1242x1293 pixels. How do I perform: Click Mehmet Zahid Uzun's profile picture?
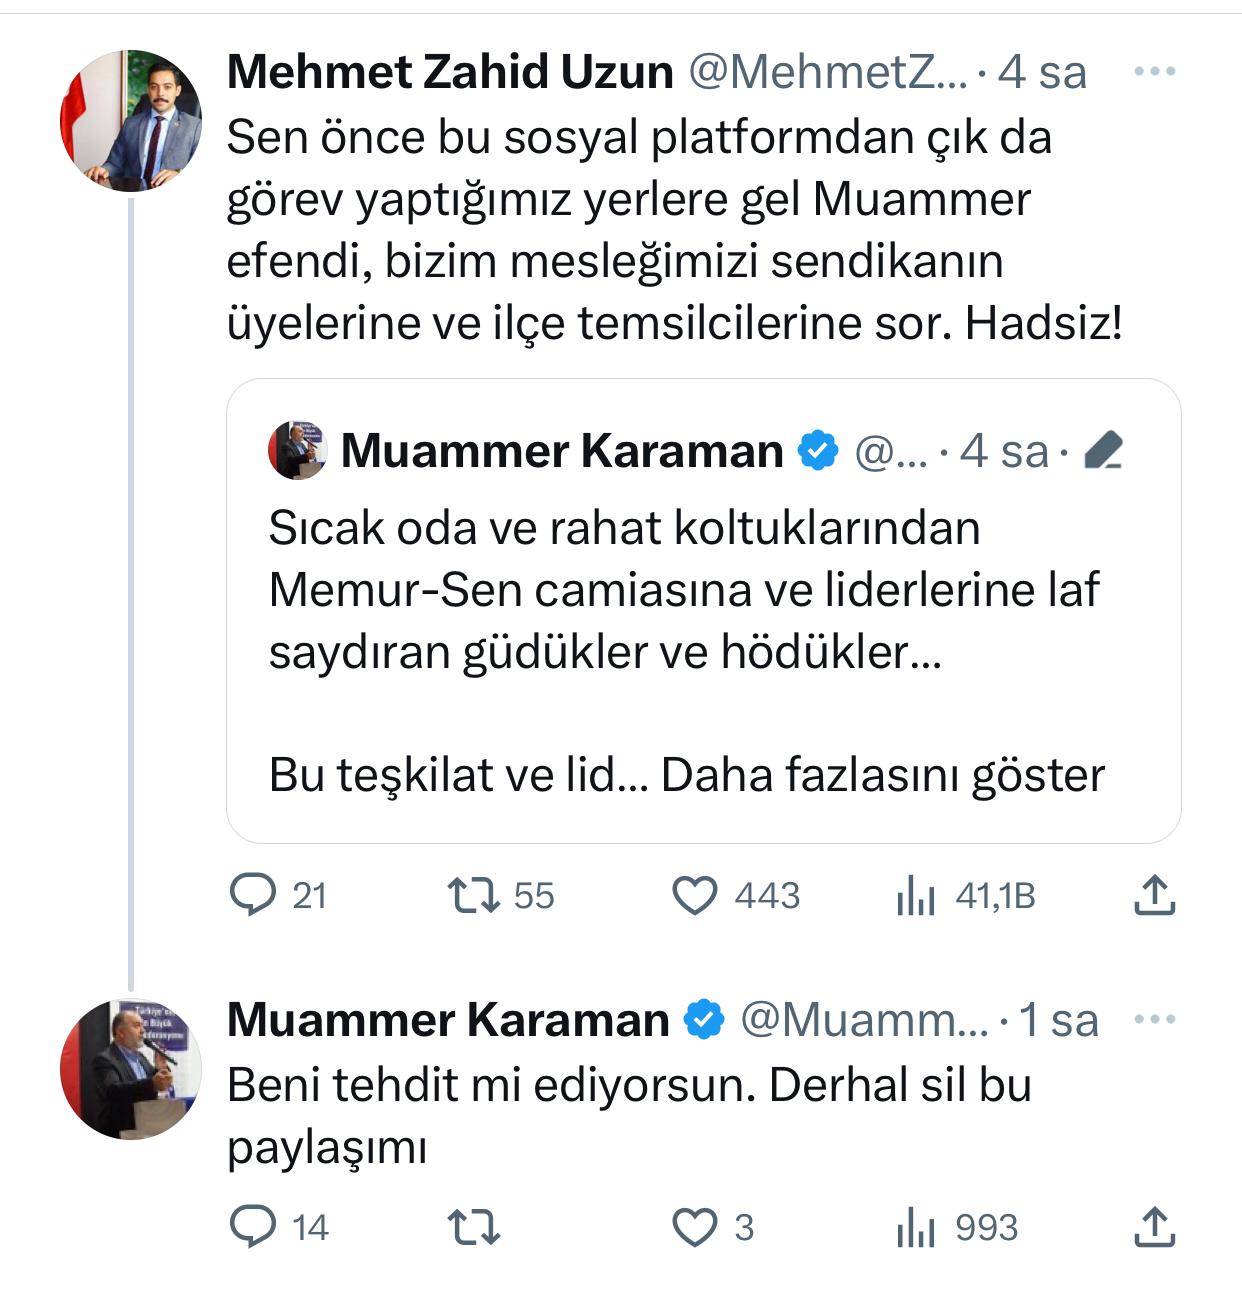[131, 120]
